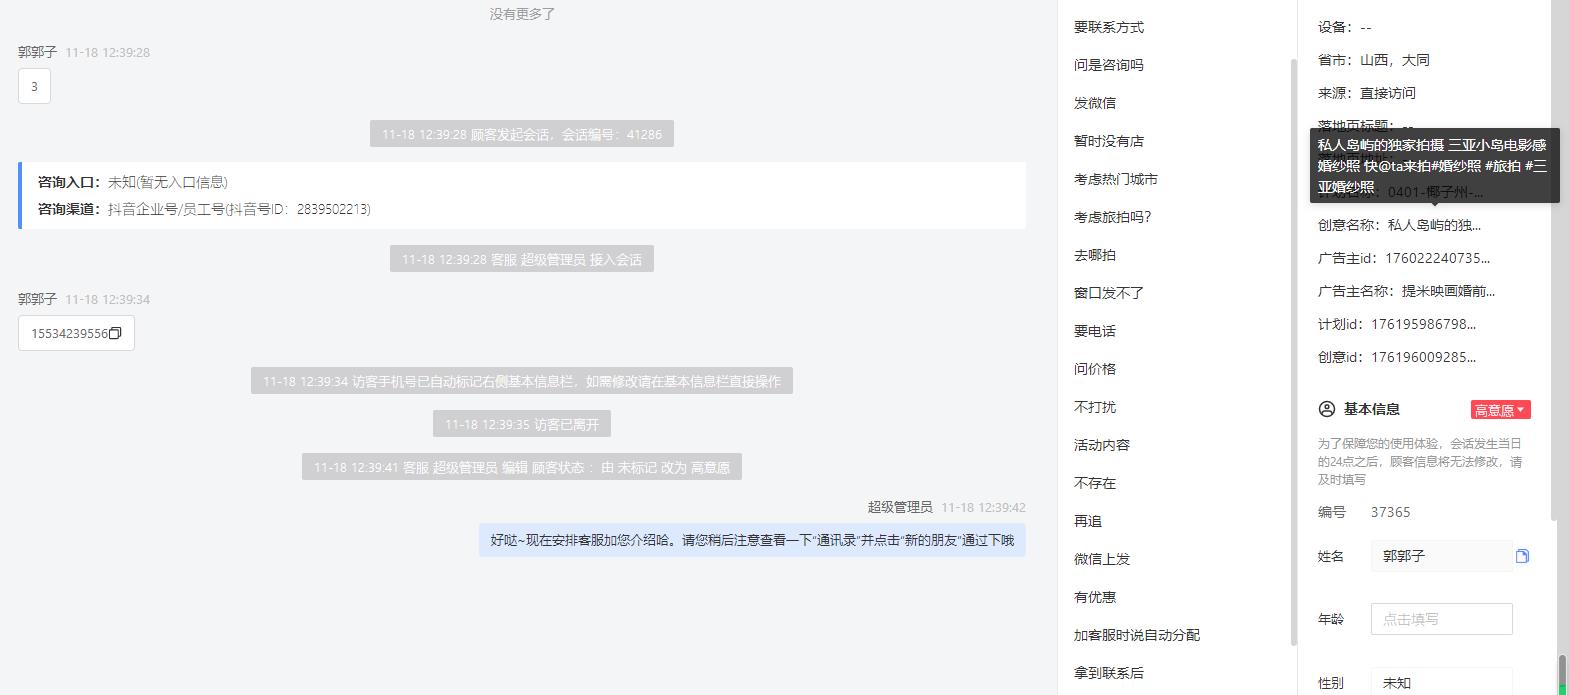Click the sent message bubble from 超级管理员
Image resolution: width=1569 pixels, height=695 pixels.
[x=752, y=540]
